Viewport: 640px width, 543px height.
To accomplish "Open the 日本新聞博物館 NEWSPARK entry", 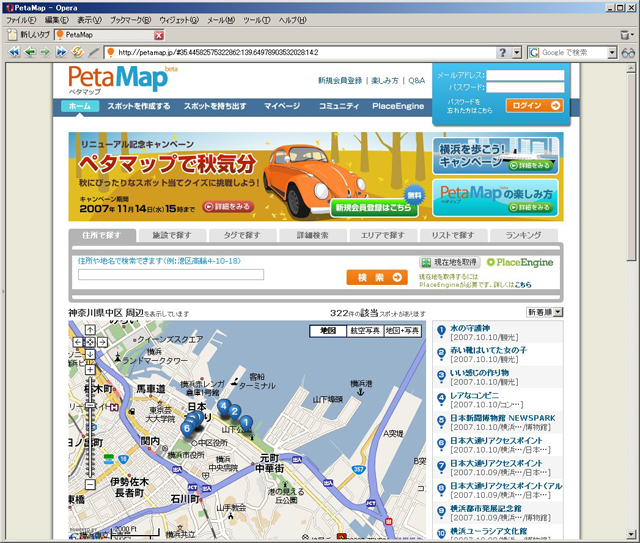I will 502,418.
